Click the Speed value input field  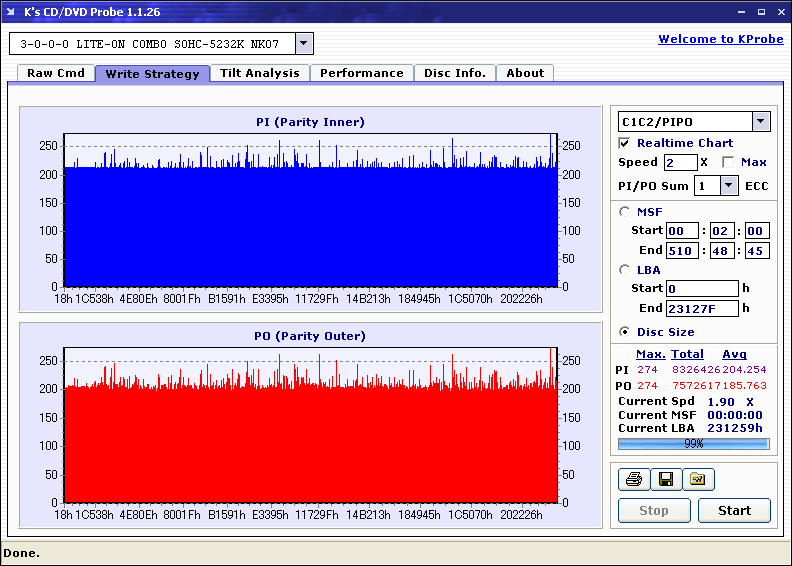(x=680, y=162)
